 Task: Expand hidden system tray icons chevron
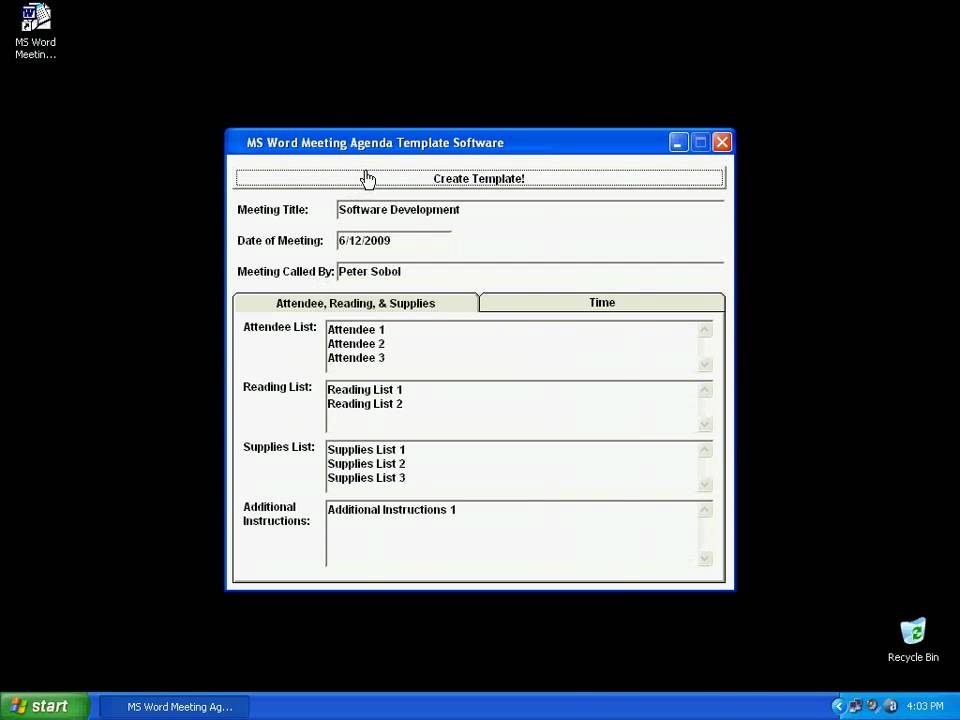838,707
